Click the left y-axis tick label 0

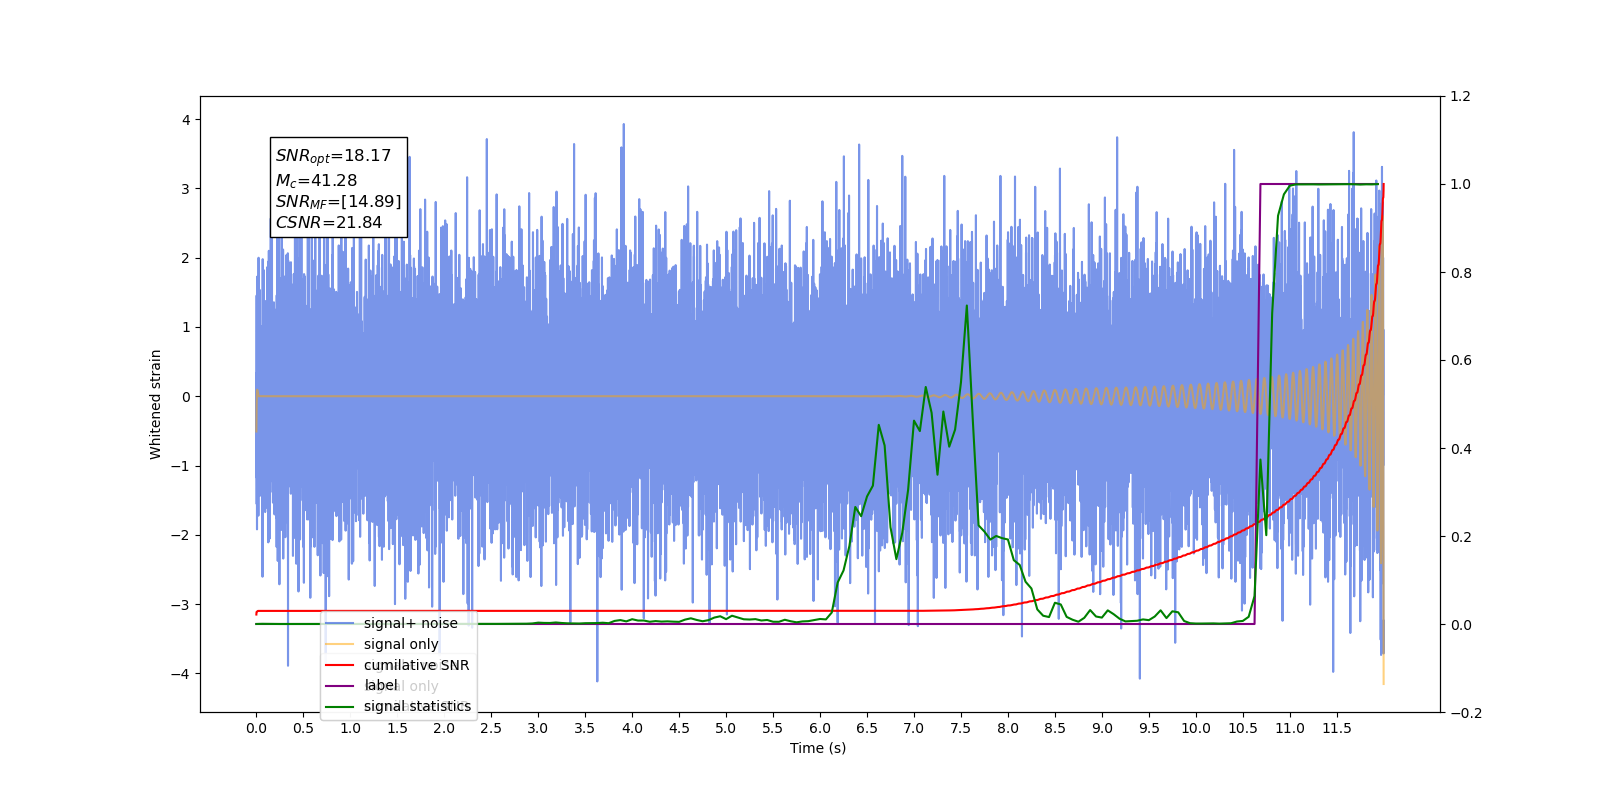(186, 397)
